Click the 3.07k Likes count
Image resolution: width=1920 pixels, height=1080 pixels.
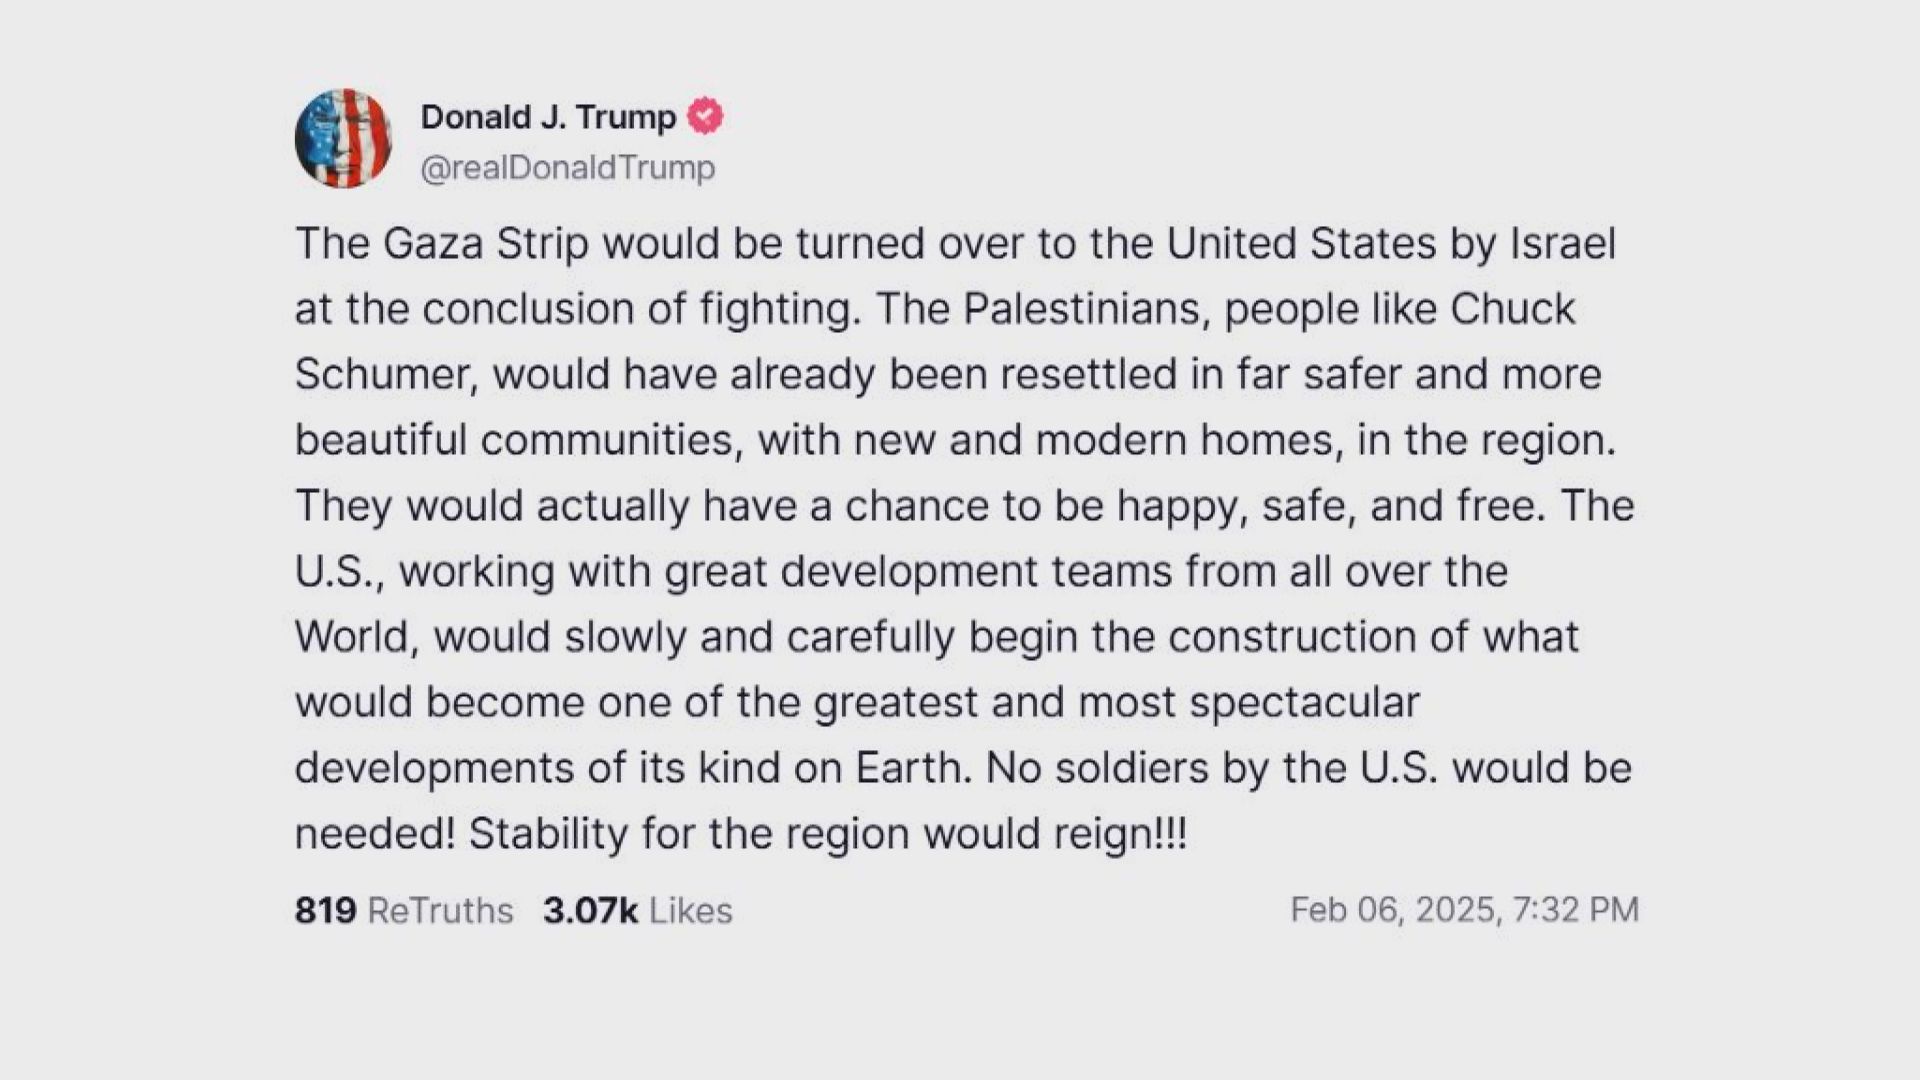(637, 910)
